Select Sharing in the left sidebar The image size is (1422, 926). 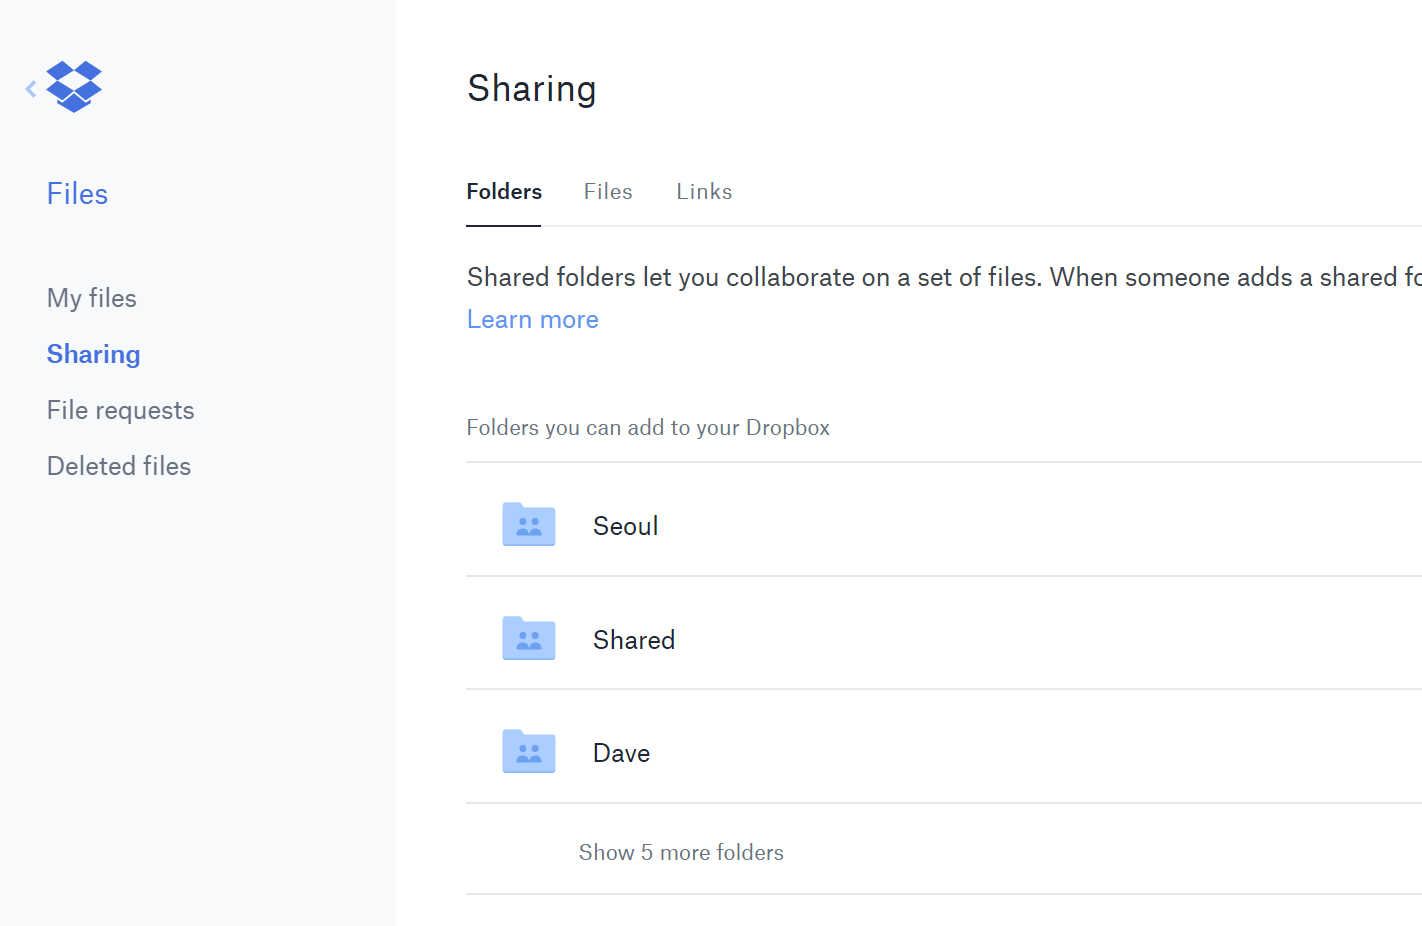(x=93, y=354)
